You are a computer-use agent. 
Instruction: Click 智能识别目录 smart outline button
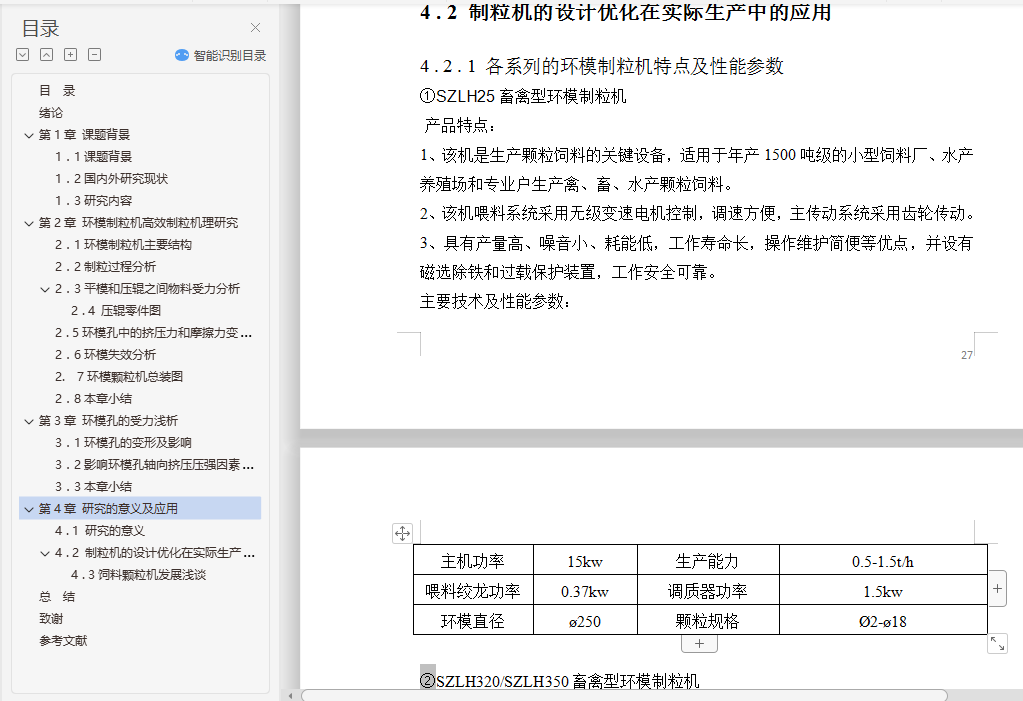pos(221,55)
